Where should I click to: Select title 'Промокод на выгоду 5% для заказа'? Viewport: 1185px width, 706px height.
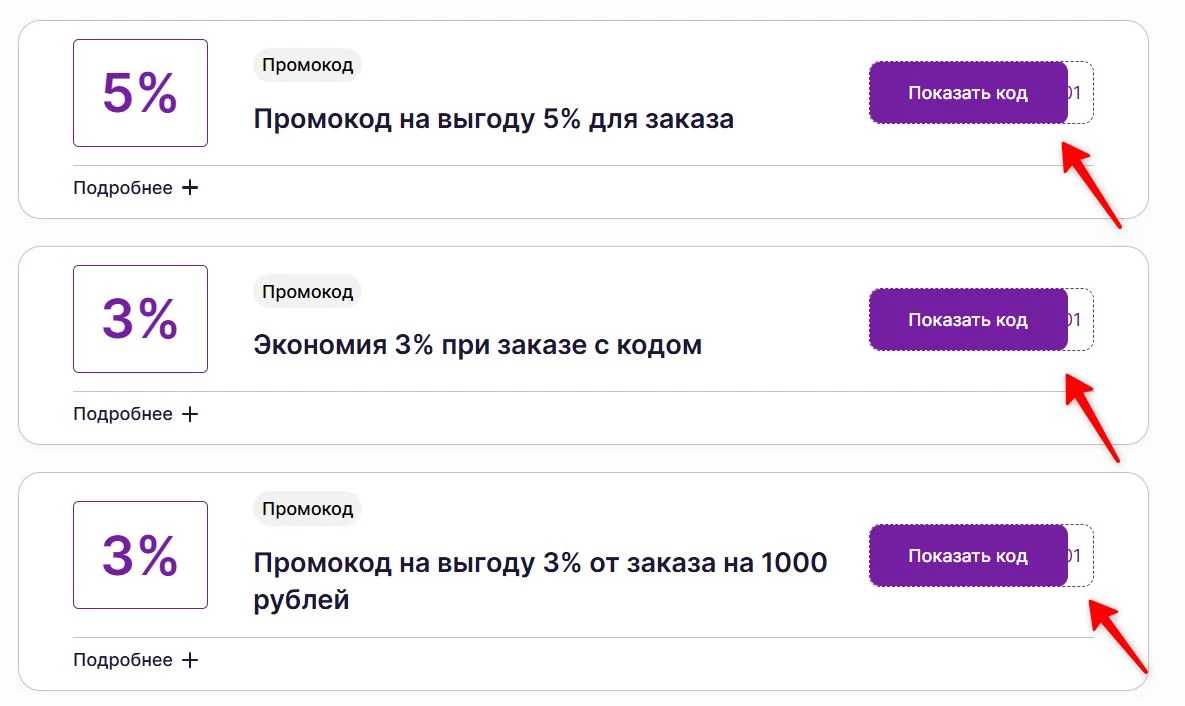(x=494, y=117)
